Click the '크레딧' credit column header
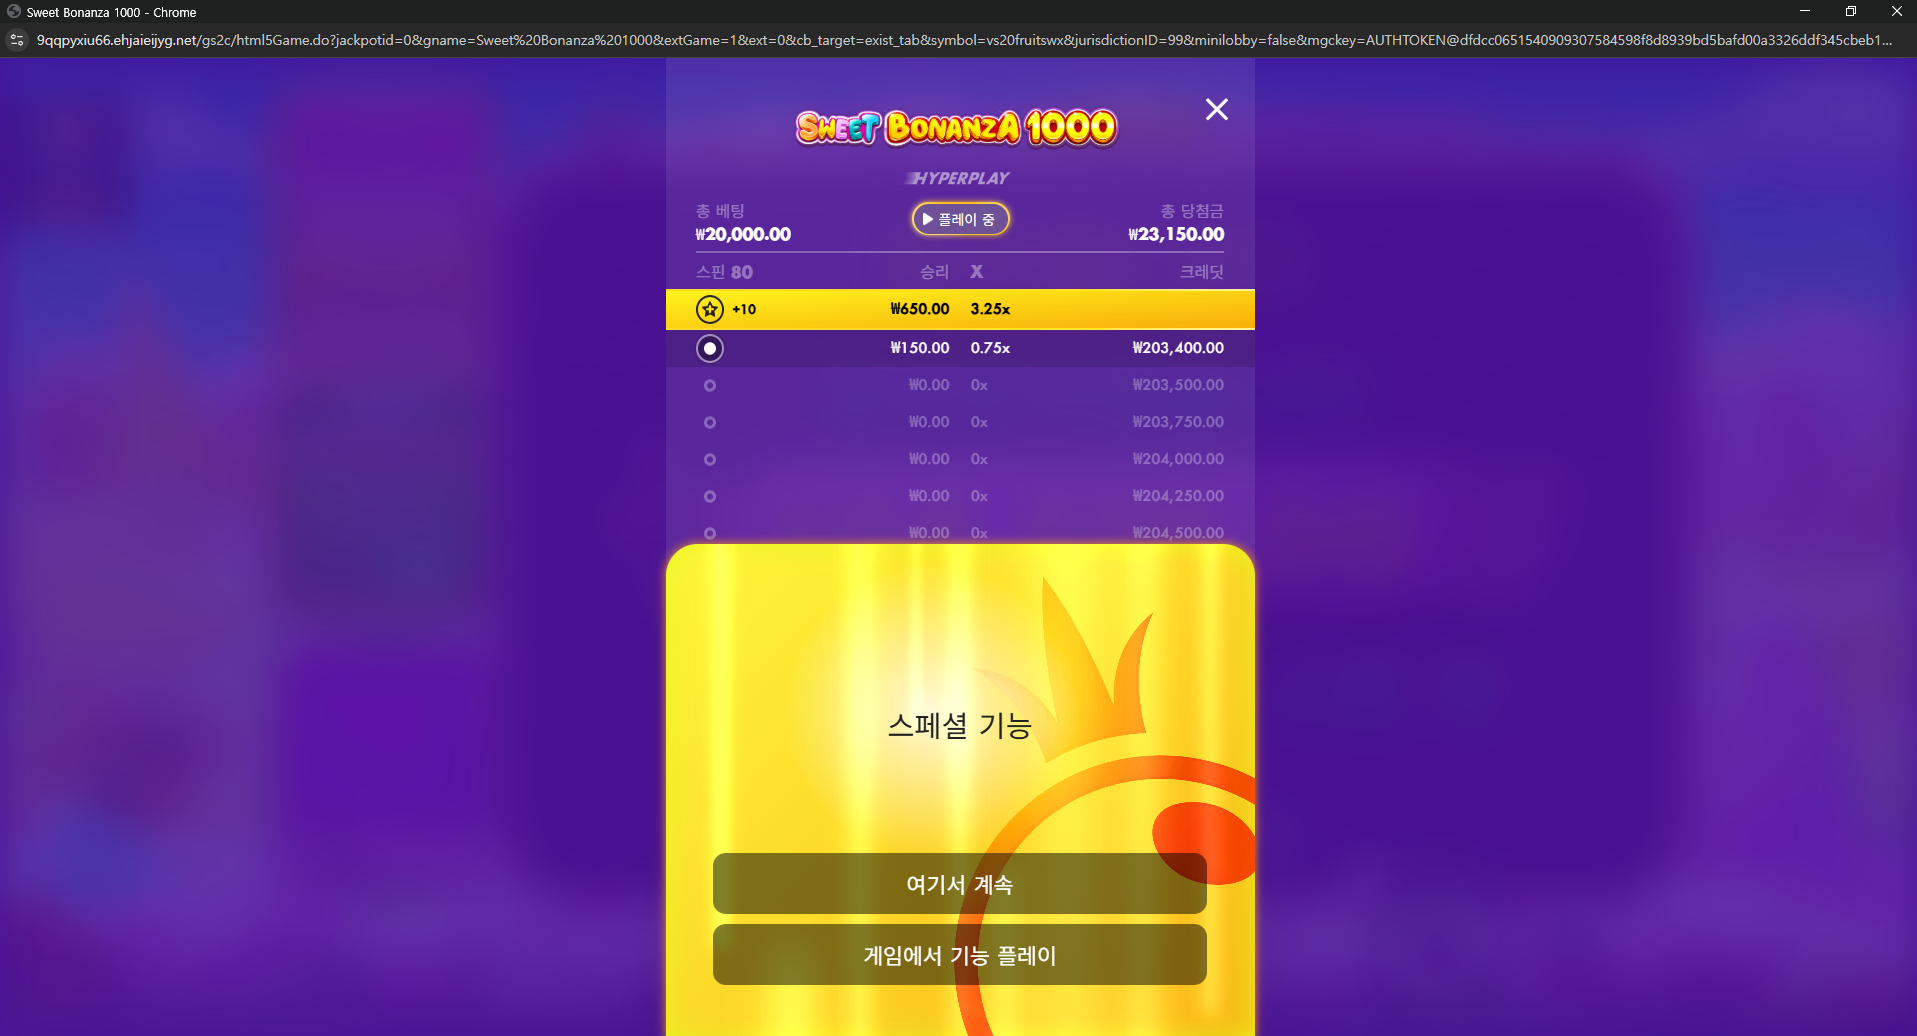Screen dimensions: 1917x1036 tap(1201, 272)
